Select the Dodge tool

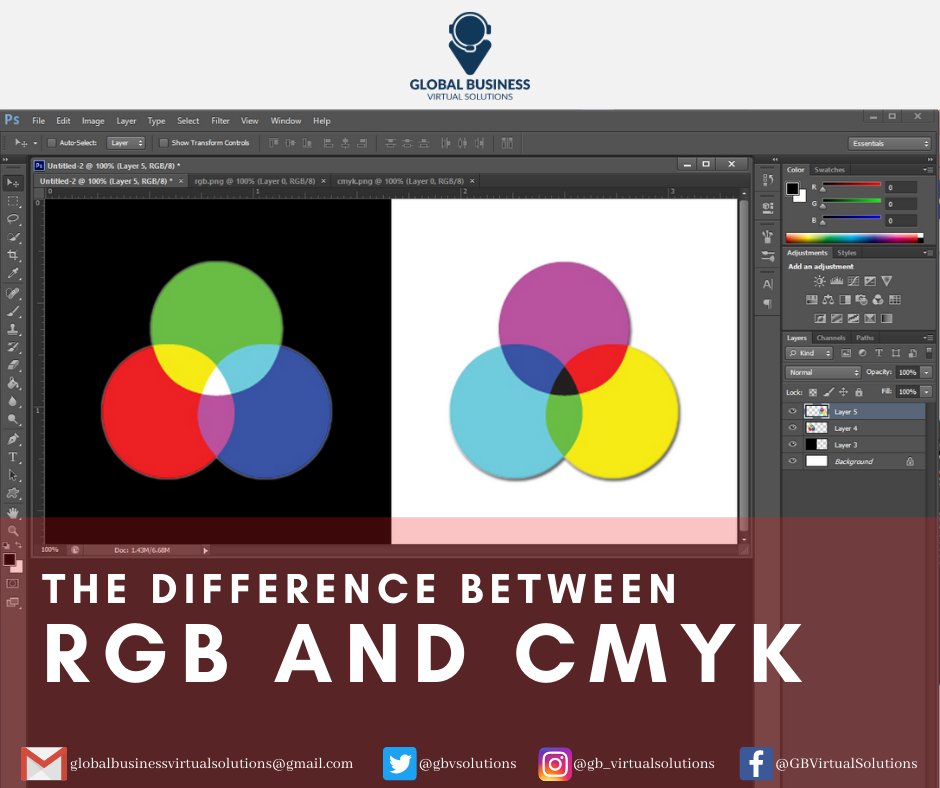(13, 419)
